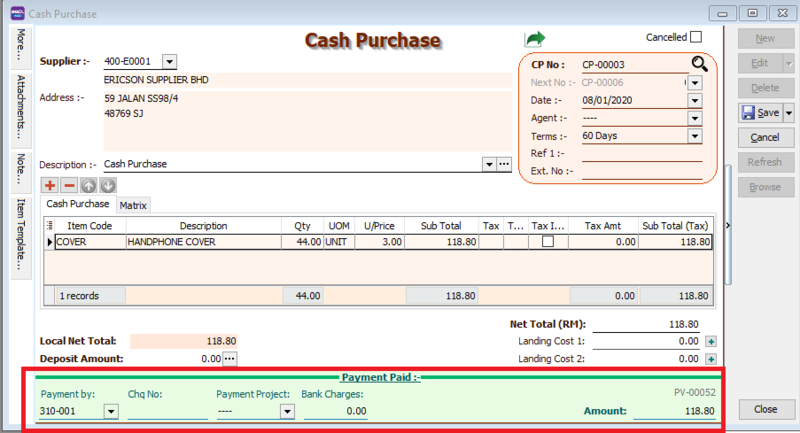The image size is (800, 433).
Task: Open the Attachments side tab
Action: (20, 104)
